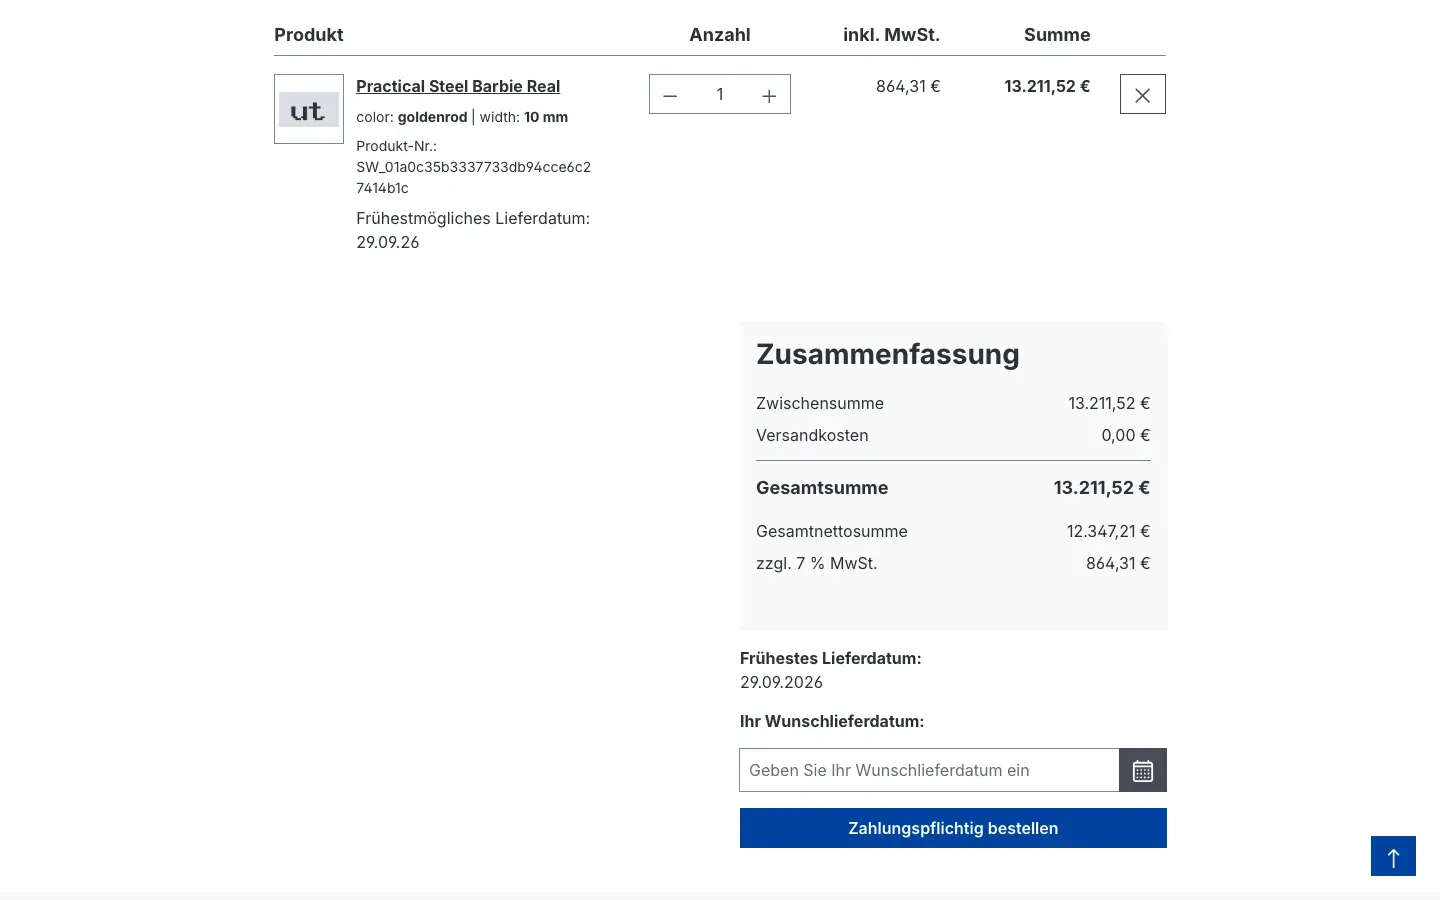Click the Anzahl column header
This screenshot has width=1440, height=900.
(720, 35)
